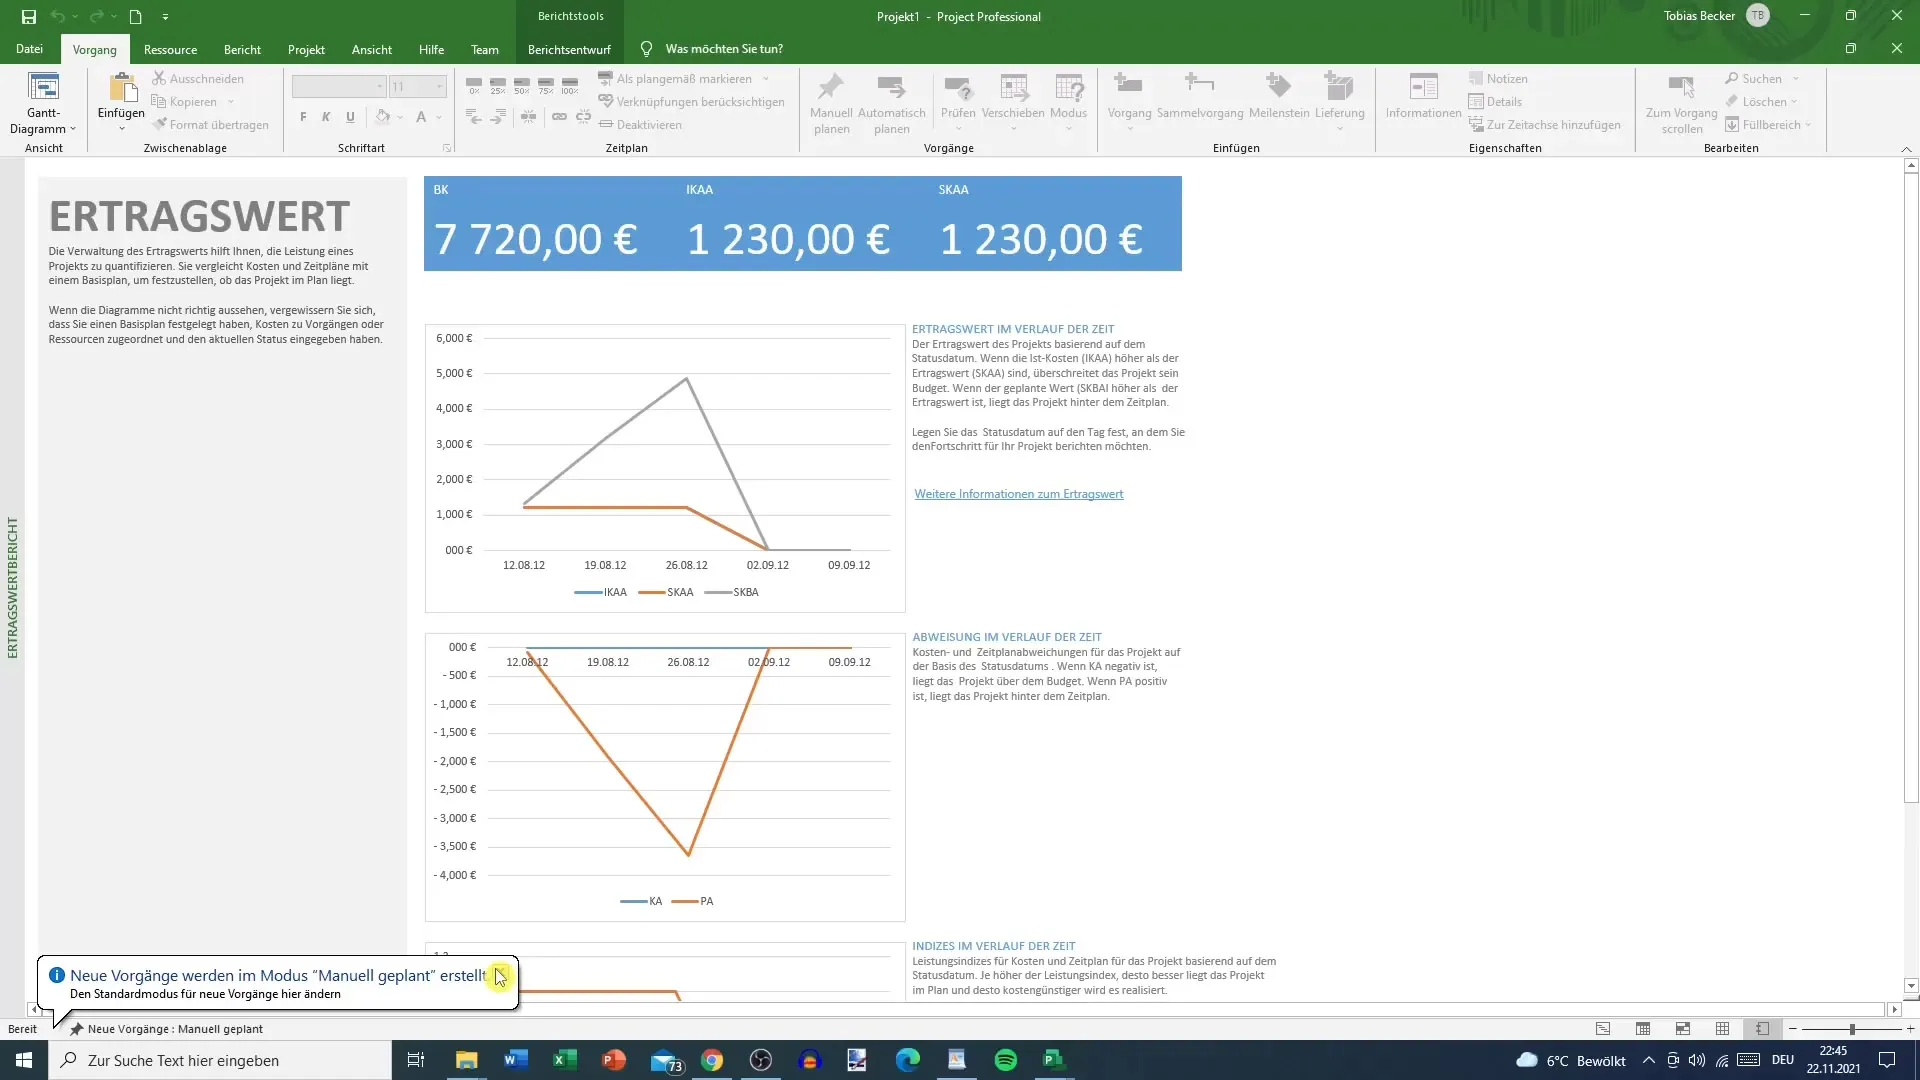Image resolution: width=1920 pixels, height=1080 pixels.
Task: Expand the Als plangemäß markieren arrow
Action: point(766,79)
